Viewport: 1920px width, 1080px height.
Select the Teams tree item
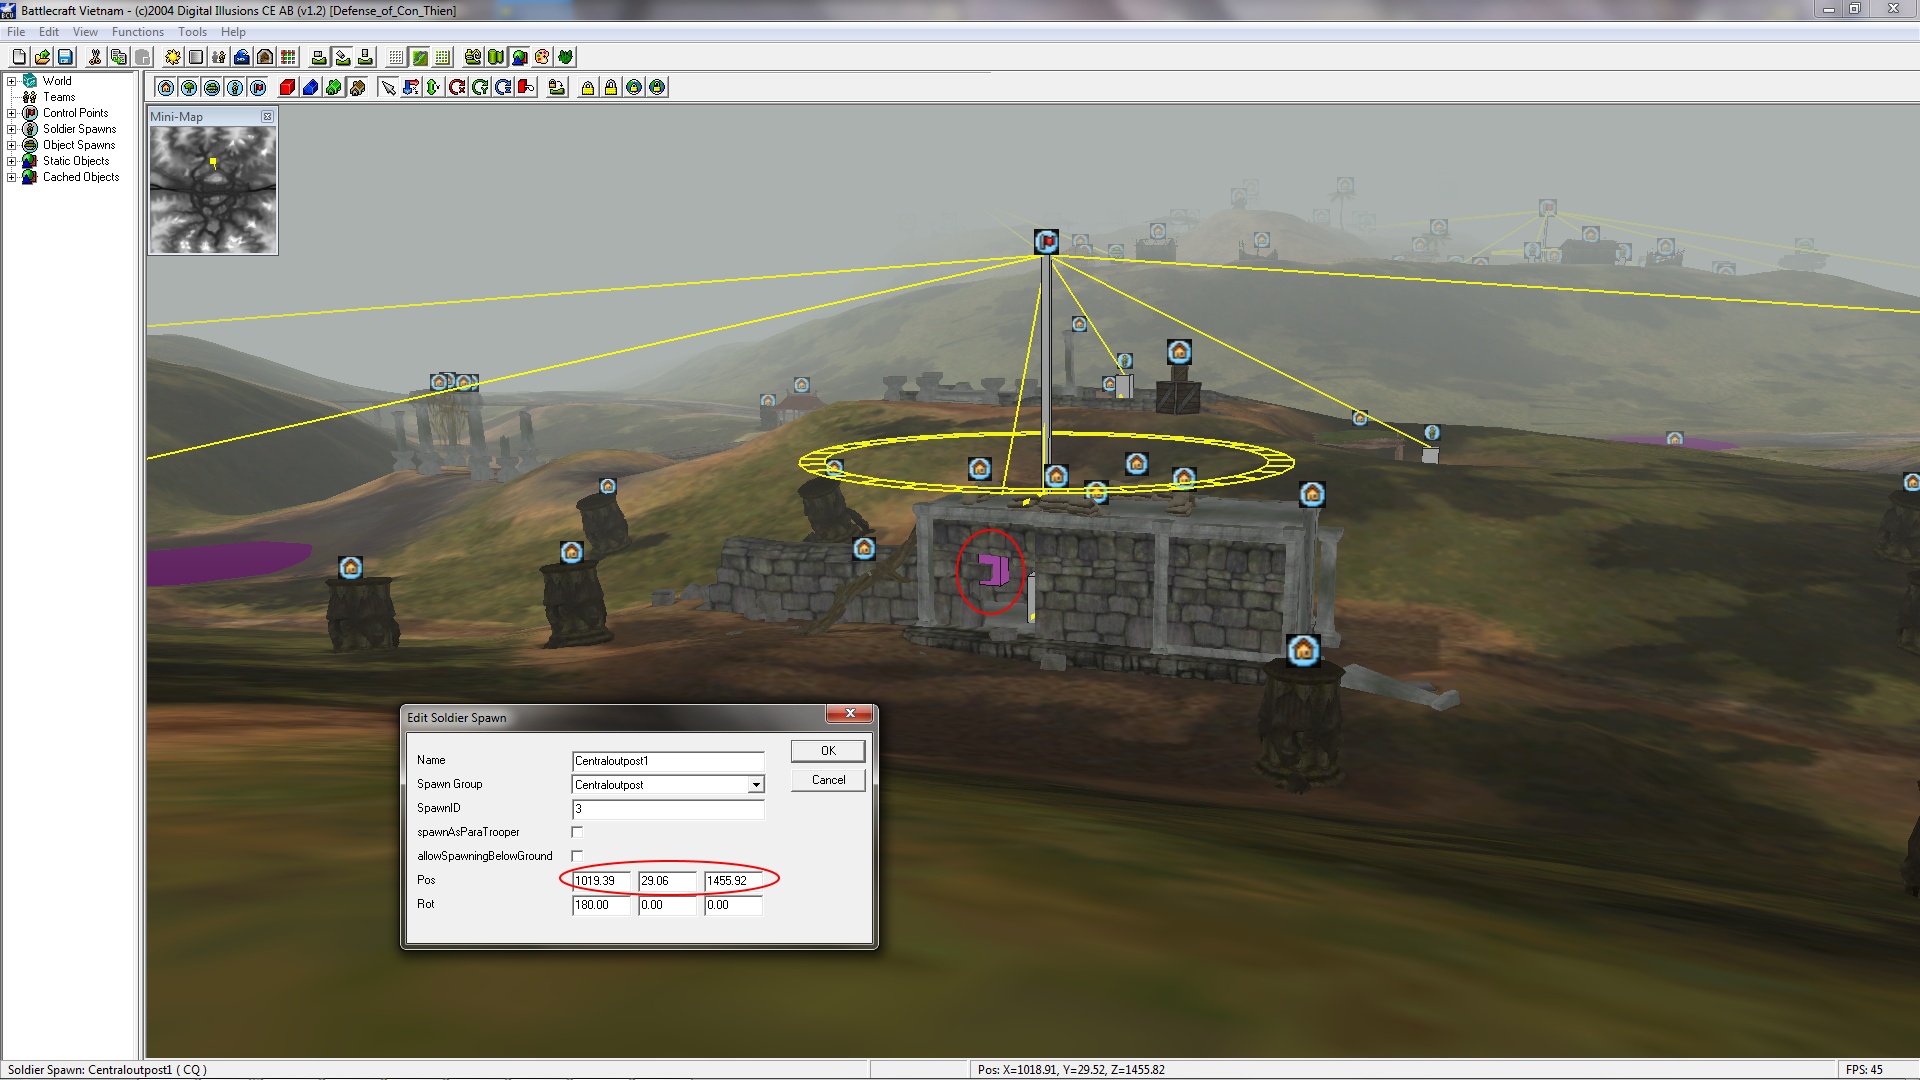(59, 97)
